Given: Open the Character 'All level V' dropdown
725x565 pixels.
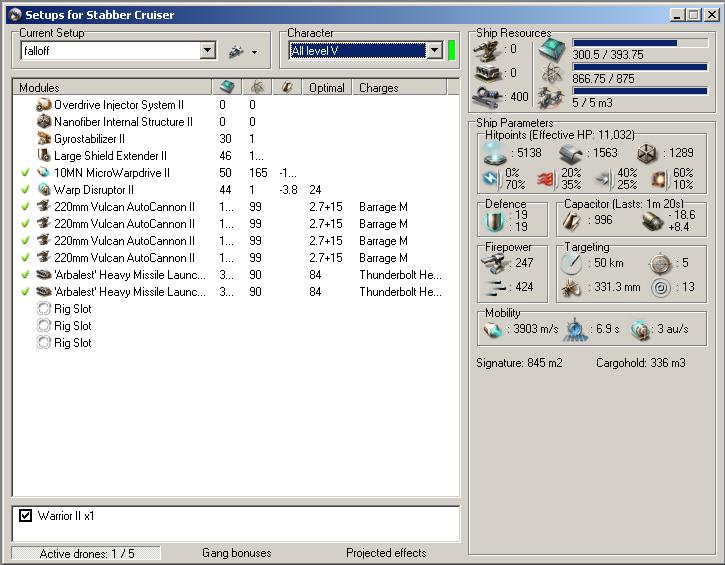Looking at the screenshot, I should point(434,50).
